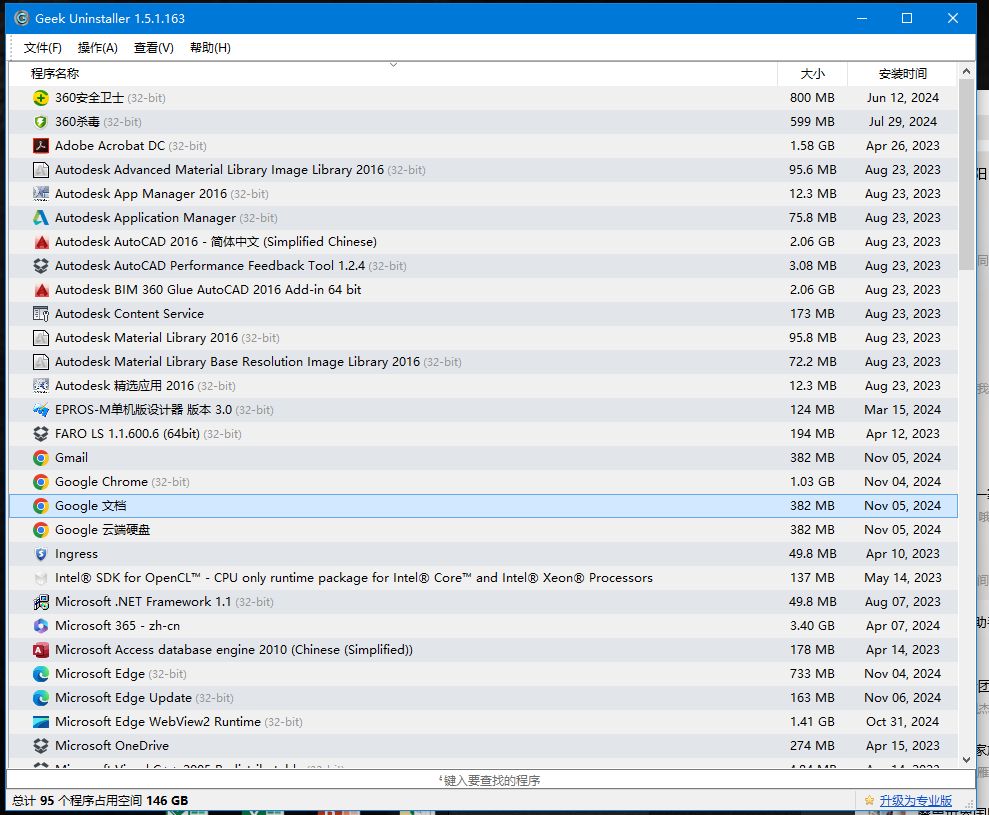Screen dimensions: 989x815
Task: Click the 360安全卫士 program icon
Action: click(x=40, y=98)
